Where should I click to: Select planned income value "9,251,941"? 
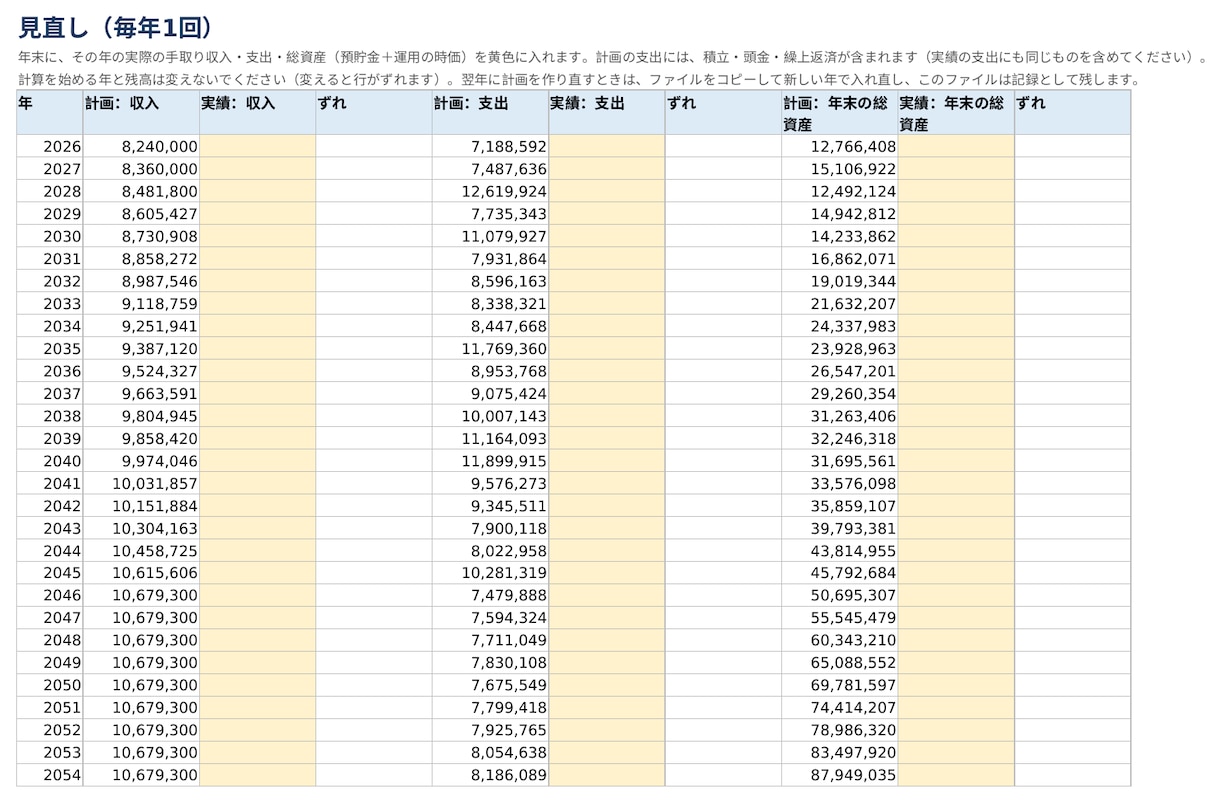[x=141, y=326]
